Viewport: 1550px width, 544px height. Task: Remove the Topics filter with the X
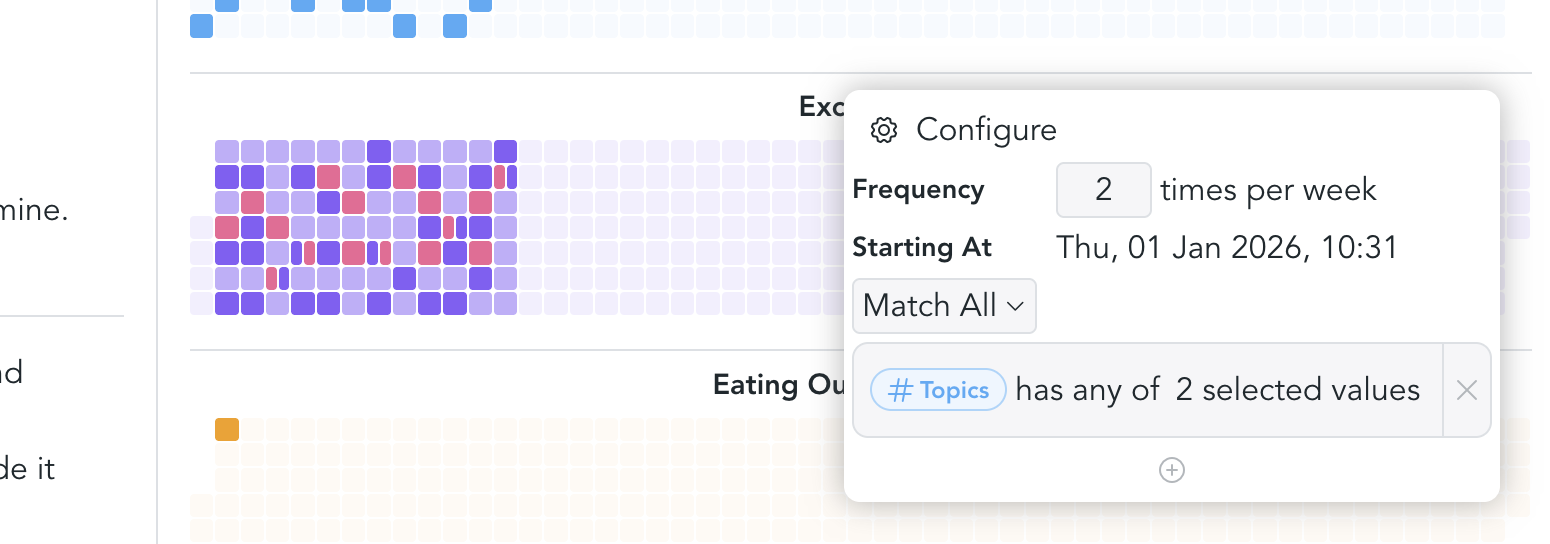pos(1467,390)
